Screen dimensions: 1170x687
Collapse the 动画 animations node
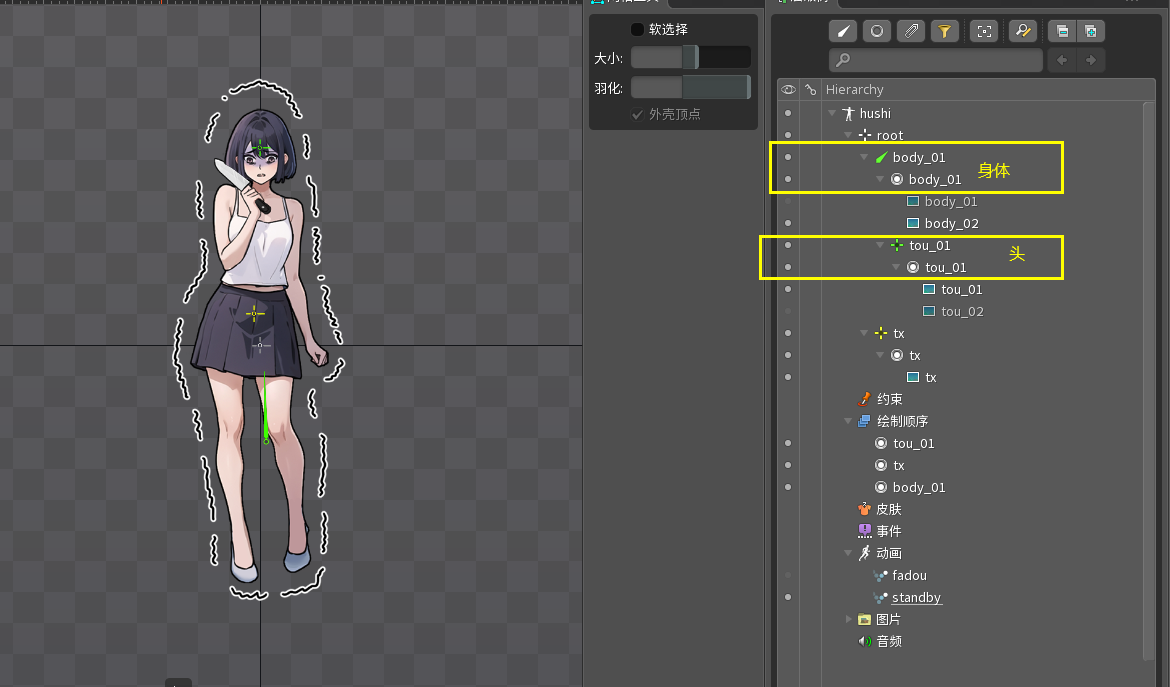[x=849, y=553]
